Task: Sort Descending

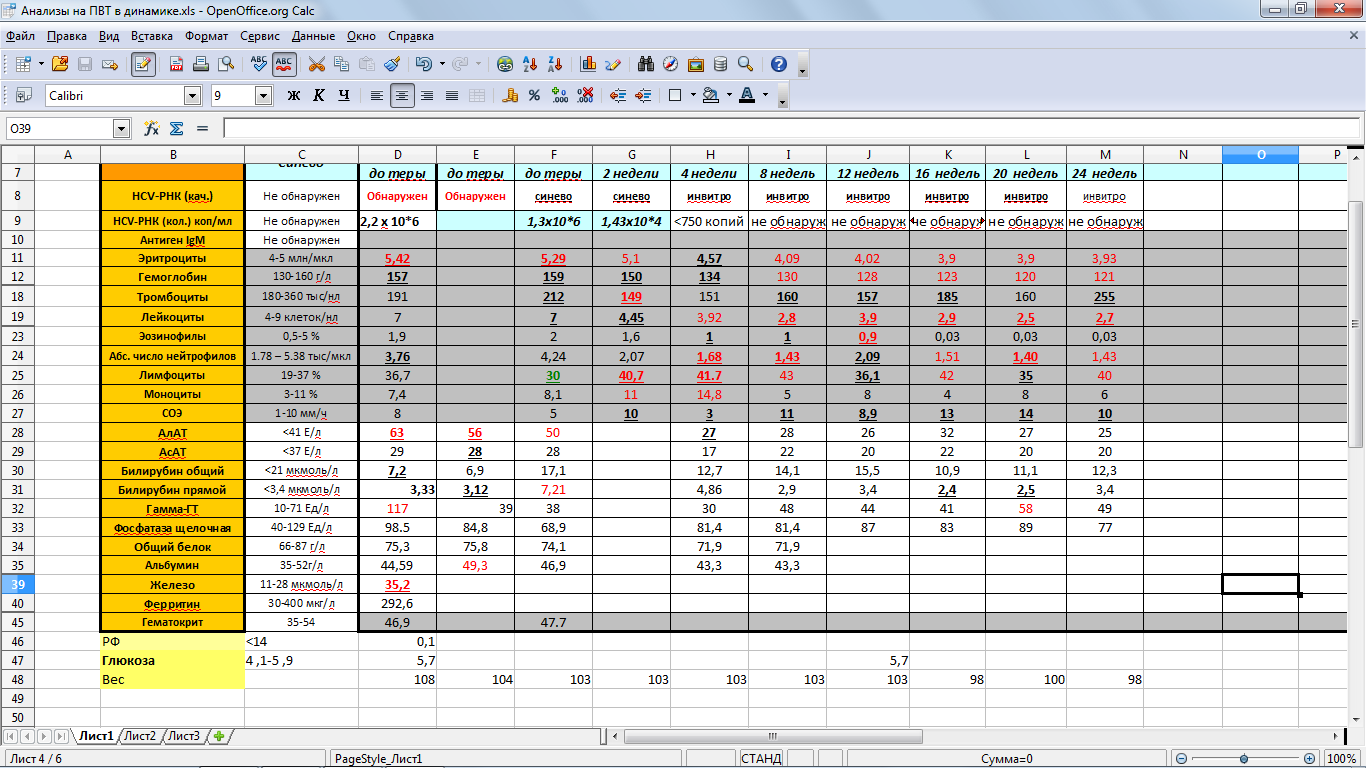Action: pos(554,64)
